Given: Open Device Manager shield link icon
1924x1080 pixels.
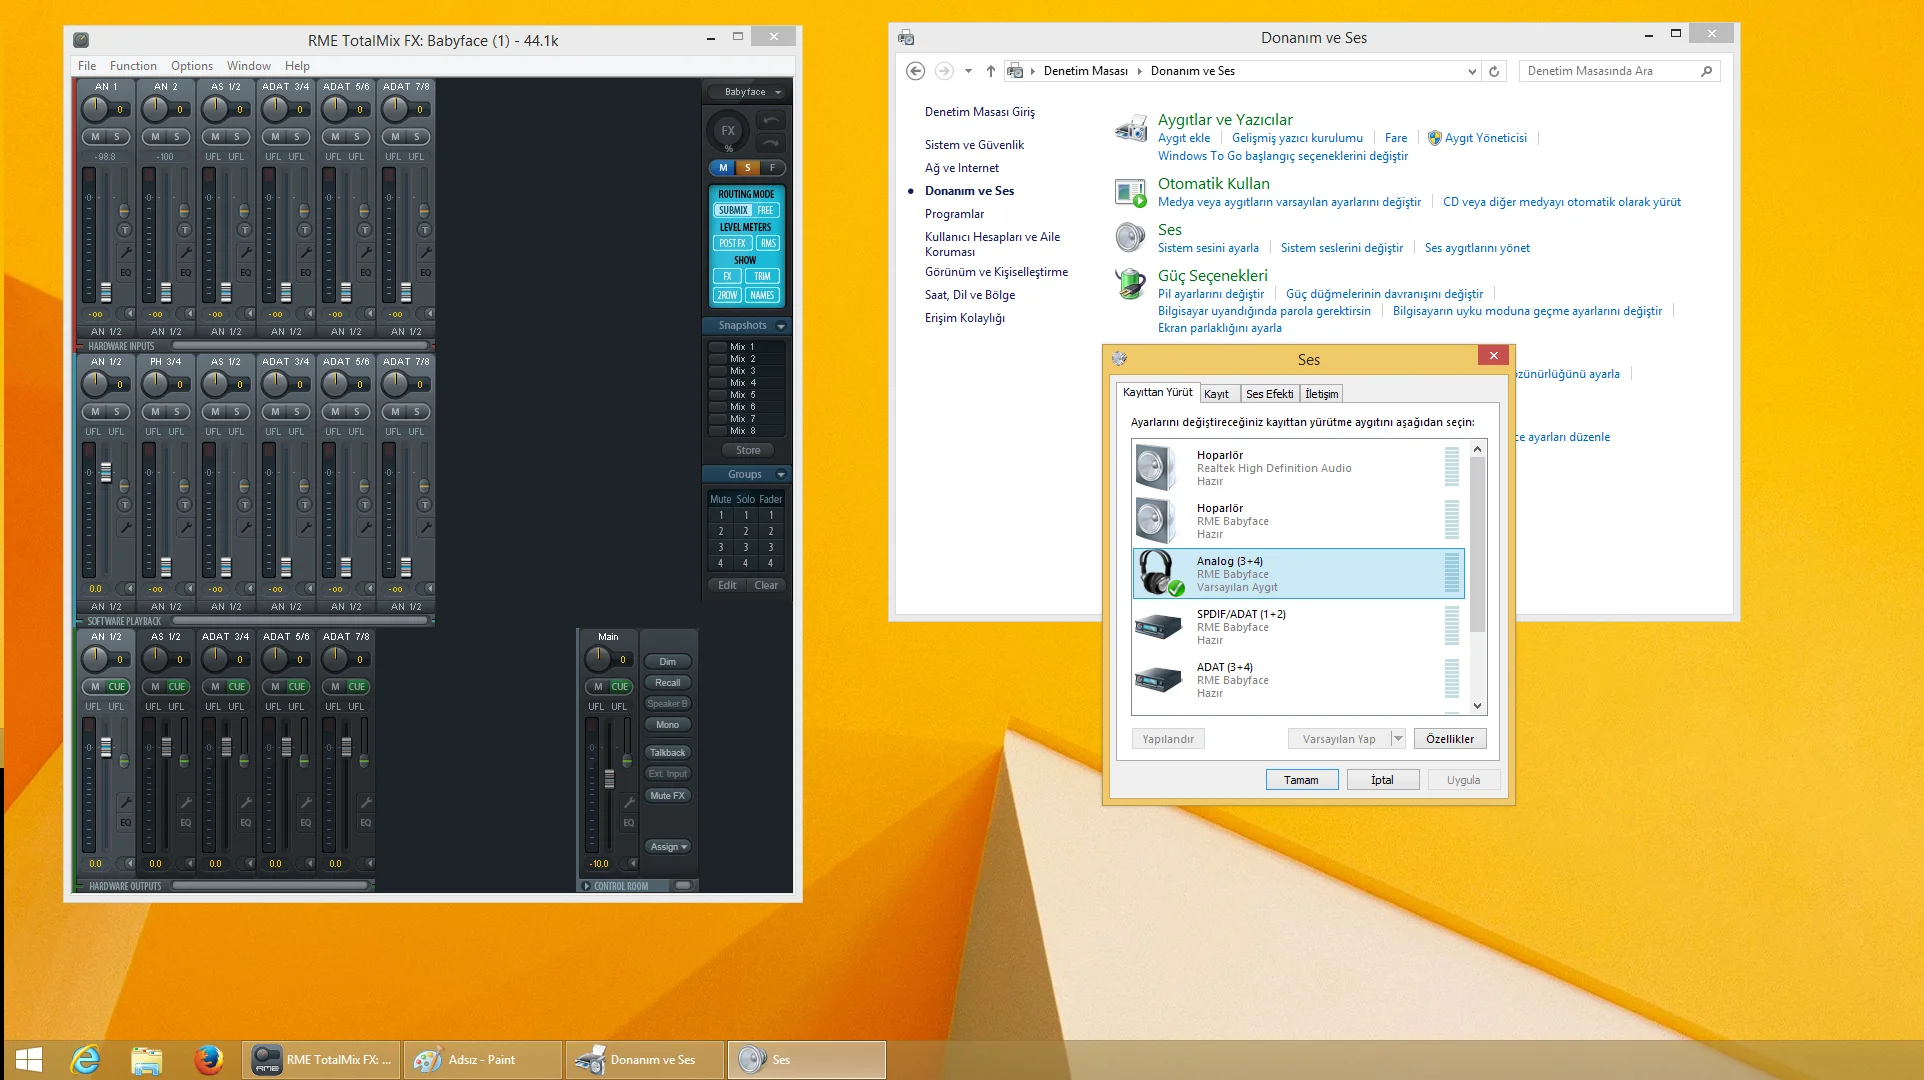Looking at the screenshot, I should (x=1434, y=138).
